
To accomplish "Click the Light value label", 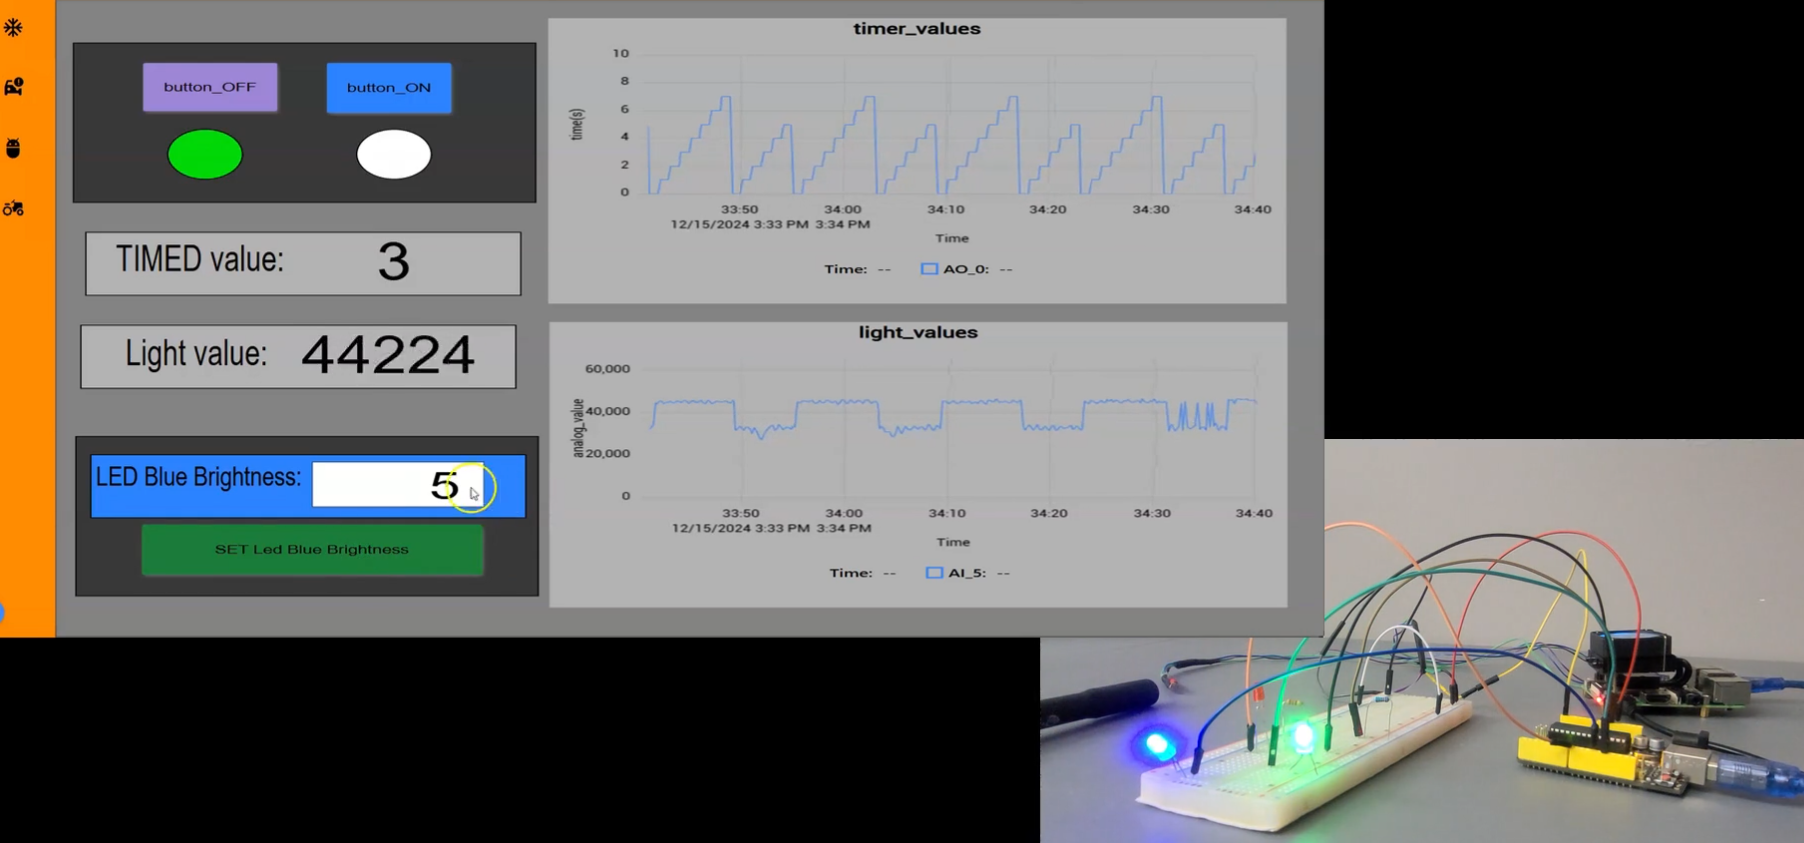I will [196, 354].
